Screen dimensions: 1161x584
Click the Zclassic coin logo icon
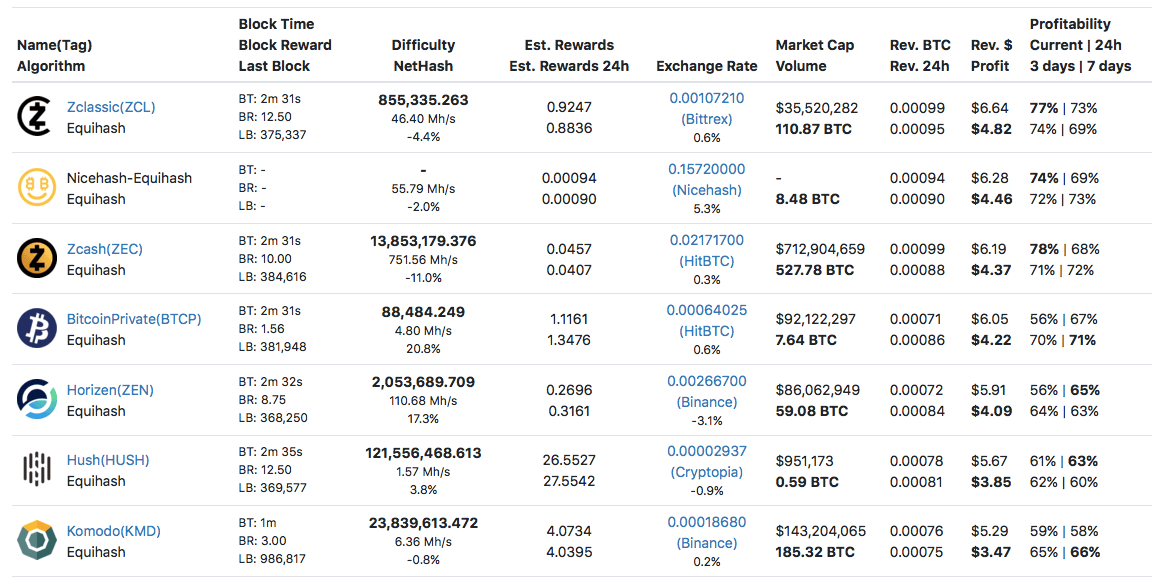coord(37,118)
